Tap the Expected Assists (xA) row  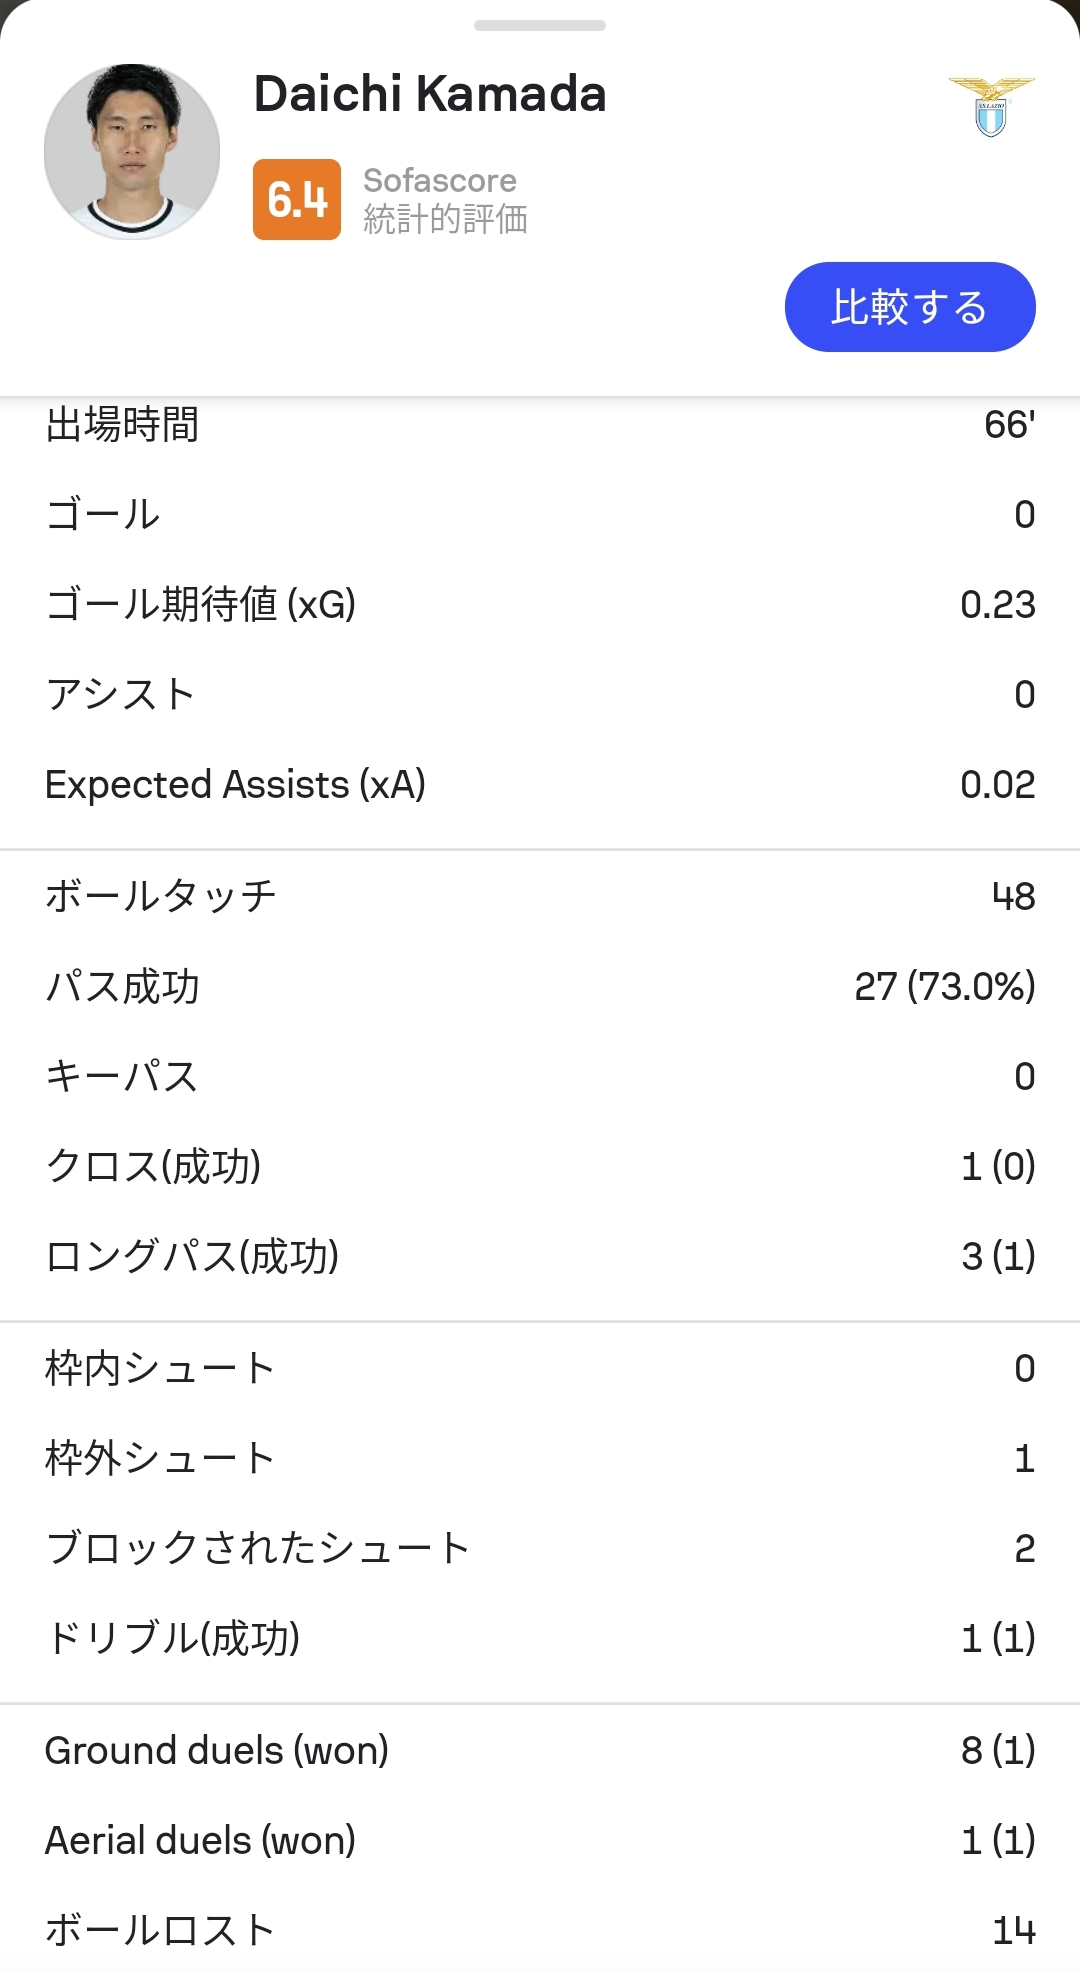click(x=540, y=784)
